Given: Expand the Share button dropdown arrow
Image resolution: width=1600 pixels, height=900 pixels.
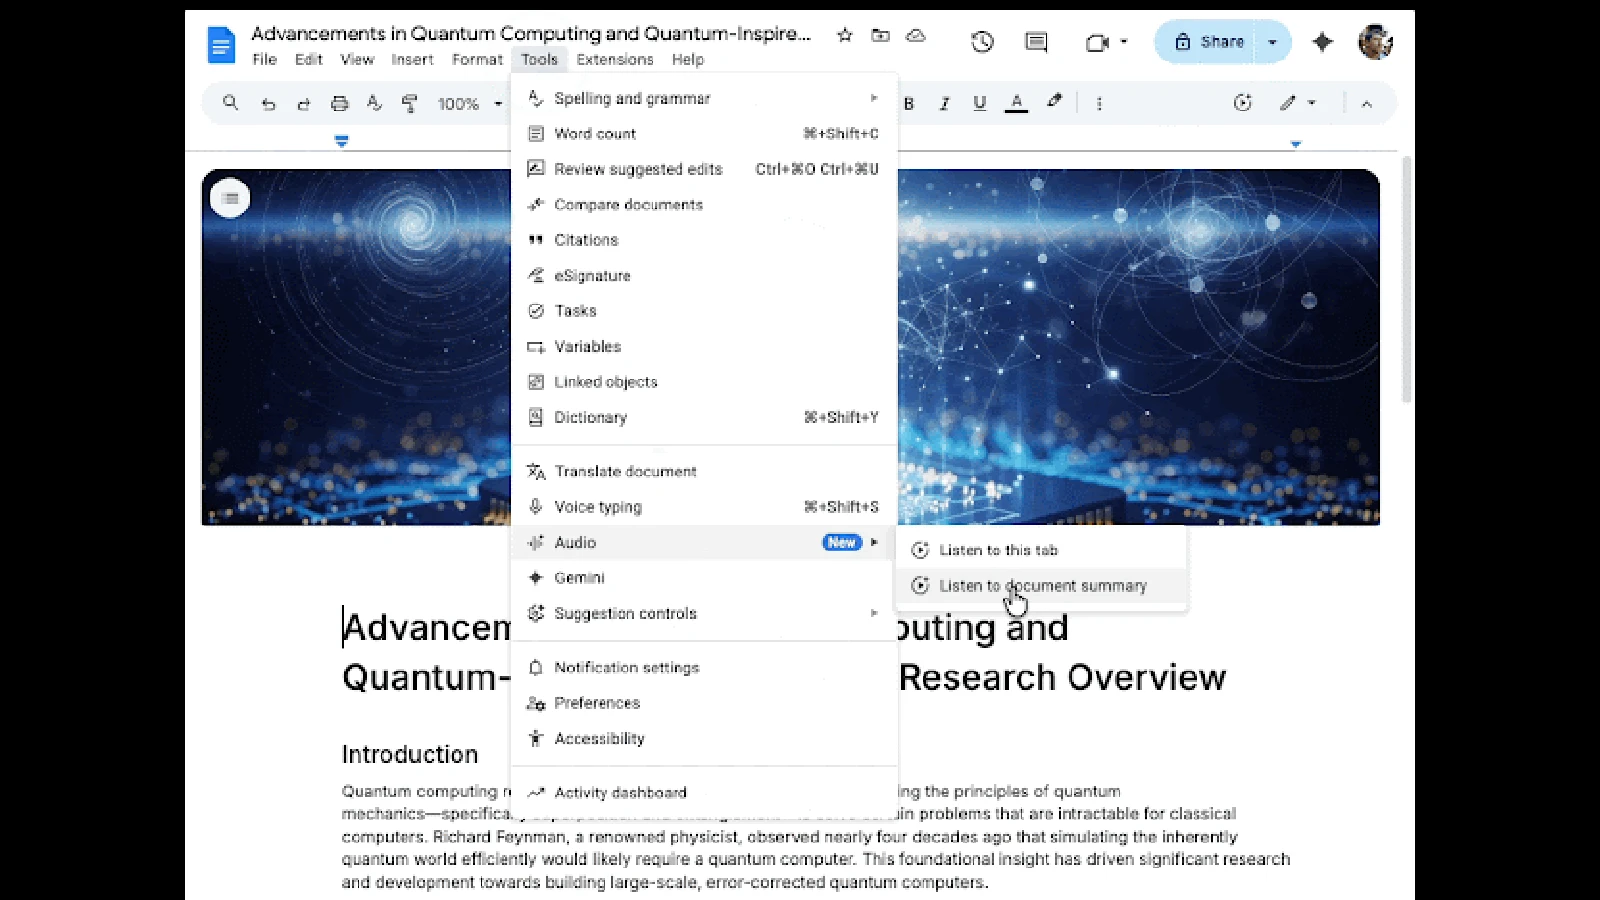Looking at the screenshot, I should pos(1272,42).
